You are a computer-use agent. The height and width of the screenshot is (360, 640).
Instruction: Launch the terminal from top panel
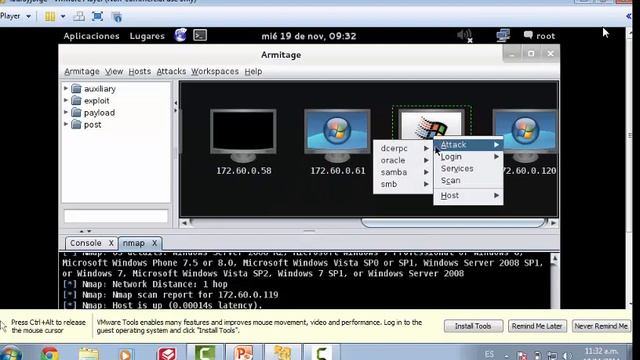pos(200,36)
